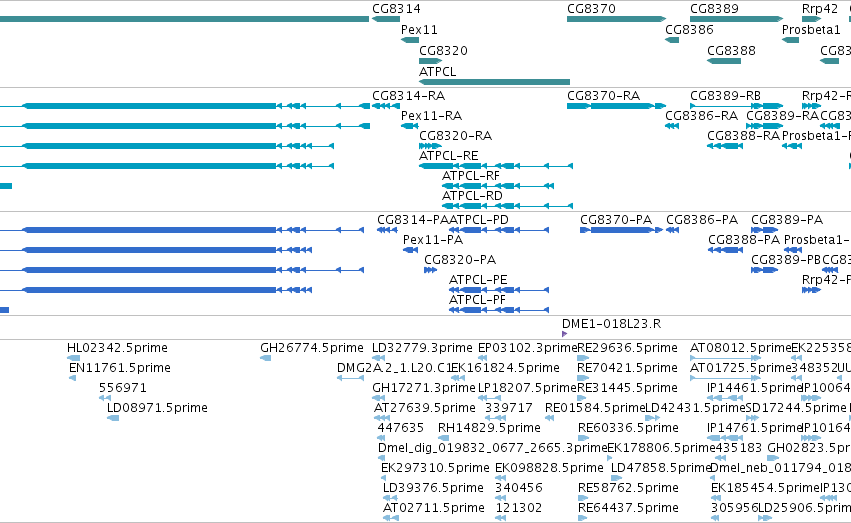Viewport: 851px width, 523px height.
Task: Select the ATPCL-PE protein label
Action: click(478, 280)
